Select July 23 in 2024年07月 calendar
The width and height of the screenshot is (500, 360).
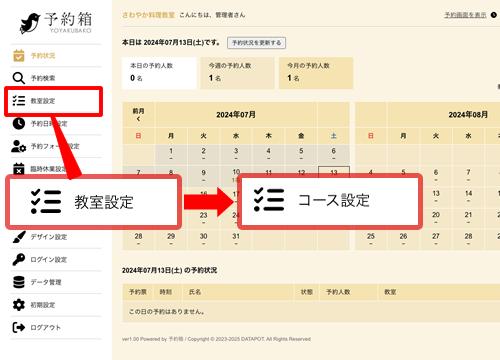203,218
